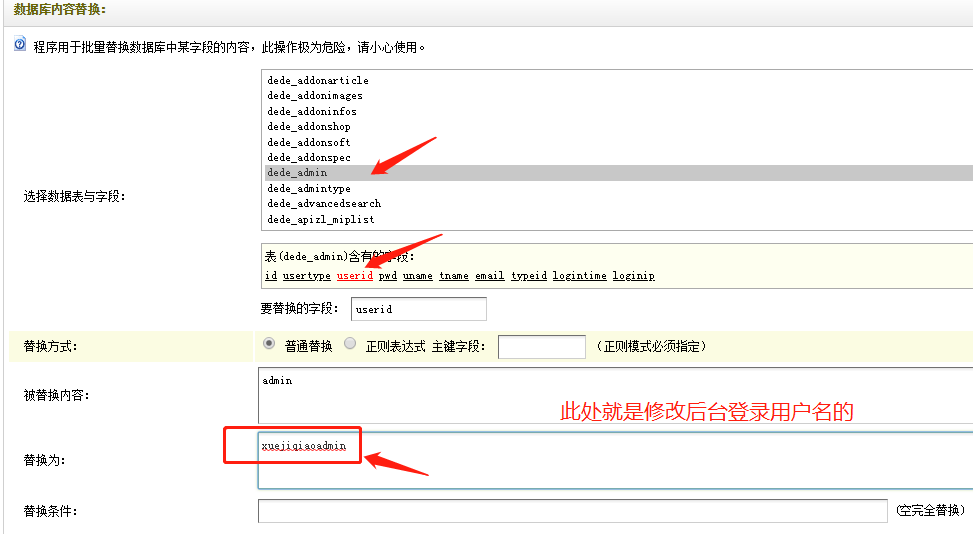The height and width of the screenshot is (534, 973).
Task: Select the regular expression radio button
Action: coord(349,344)
